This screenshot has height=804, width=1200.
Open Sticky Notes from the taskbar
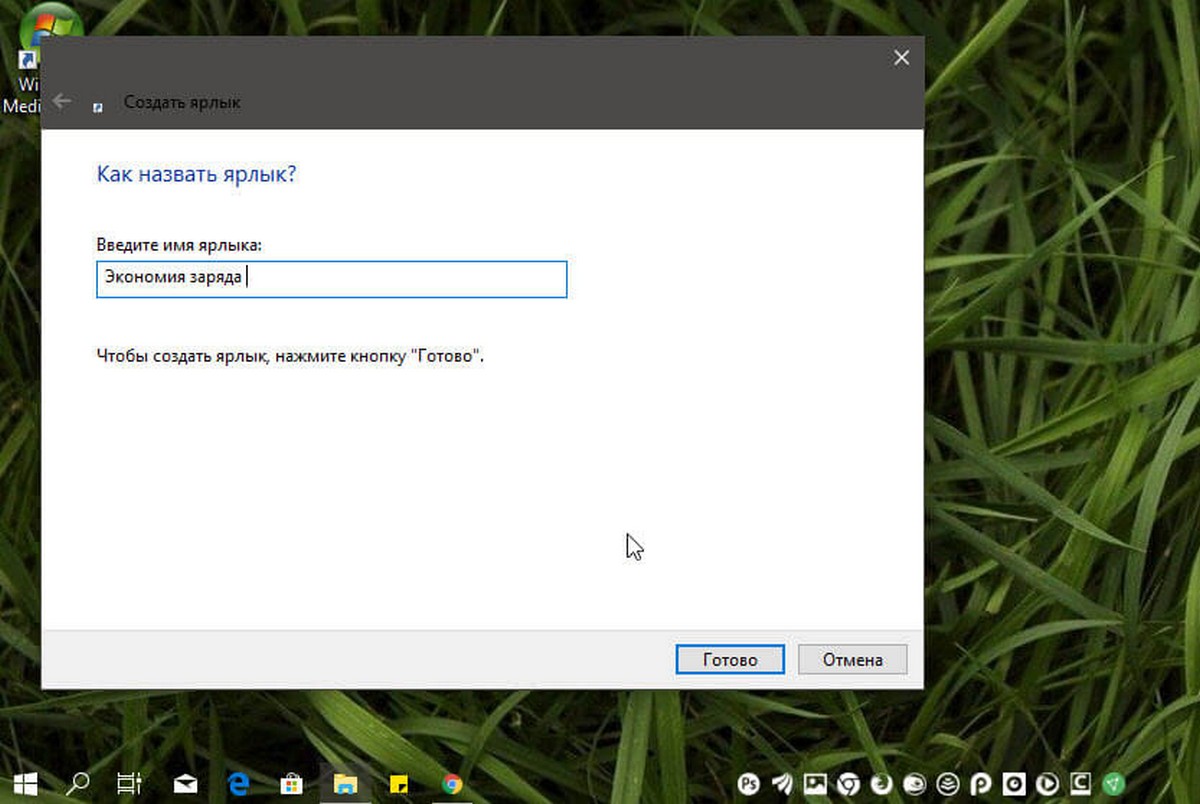tap(398, 783)
